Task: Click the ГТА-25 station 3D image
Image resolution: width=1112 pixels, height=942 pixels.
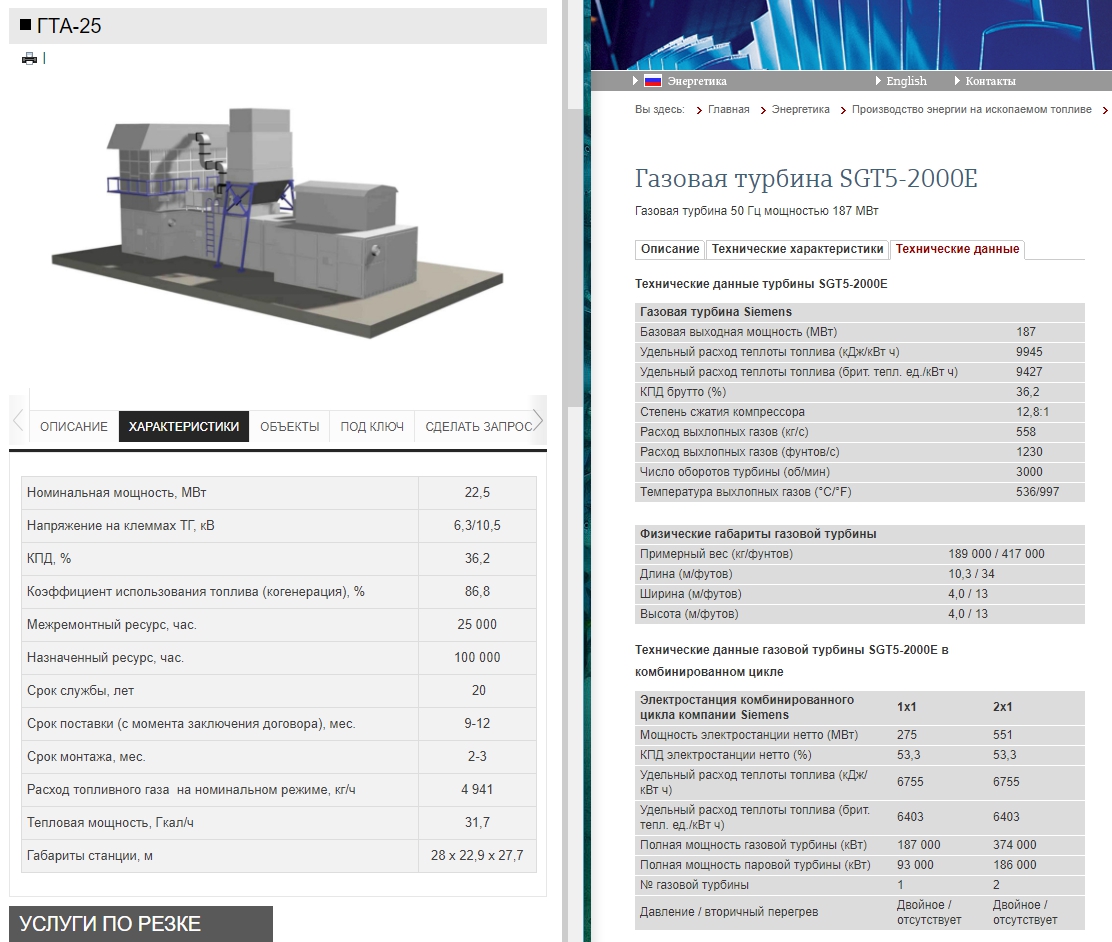Action: [278, 223]
